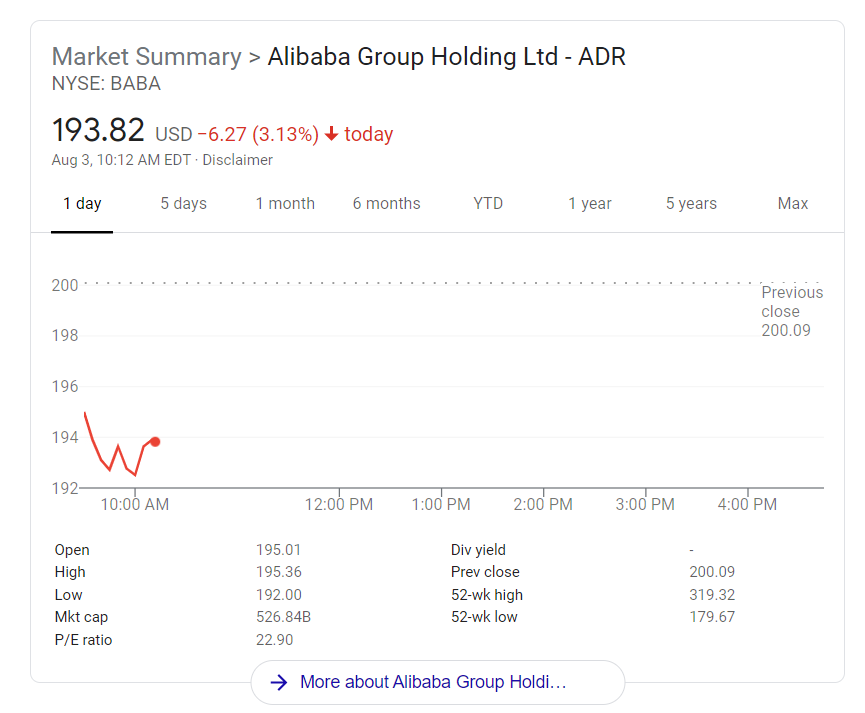
Task: Switch to the 5 days tab
Action: (x=184, y=204)
